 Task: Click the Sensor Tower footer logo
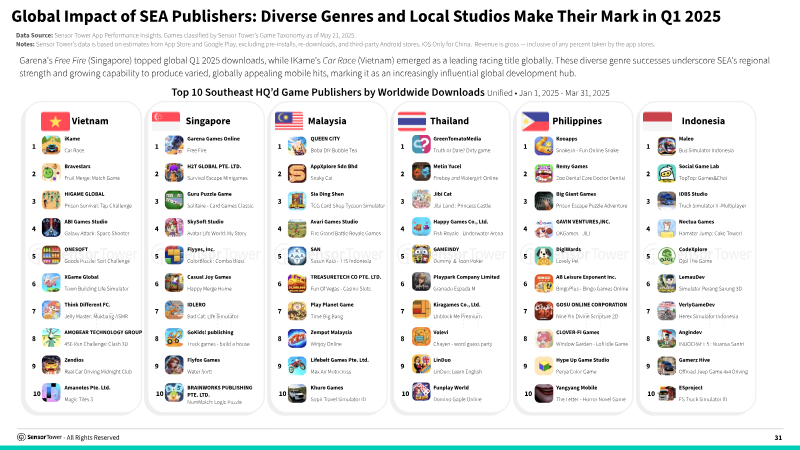pyautogui.click(x=39, y=437)
